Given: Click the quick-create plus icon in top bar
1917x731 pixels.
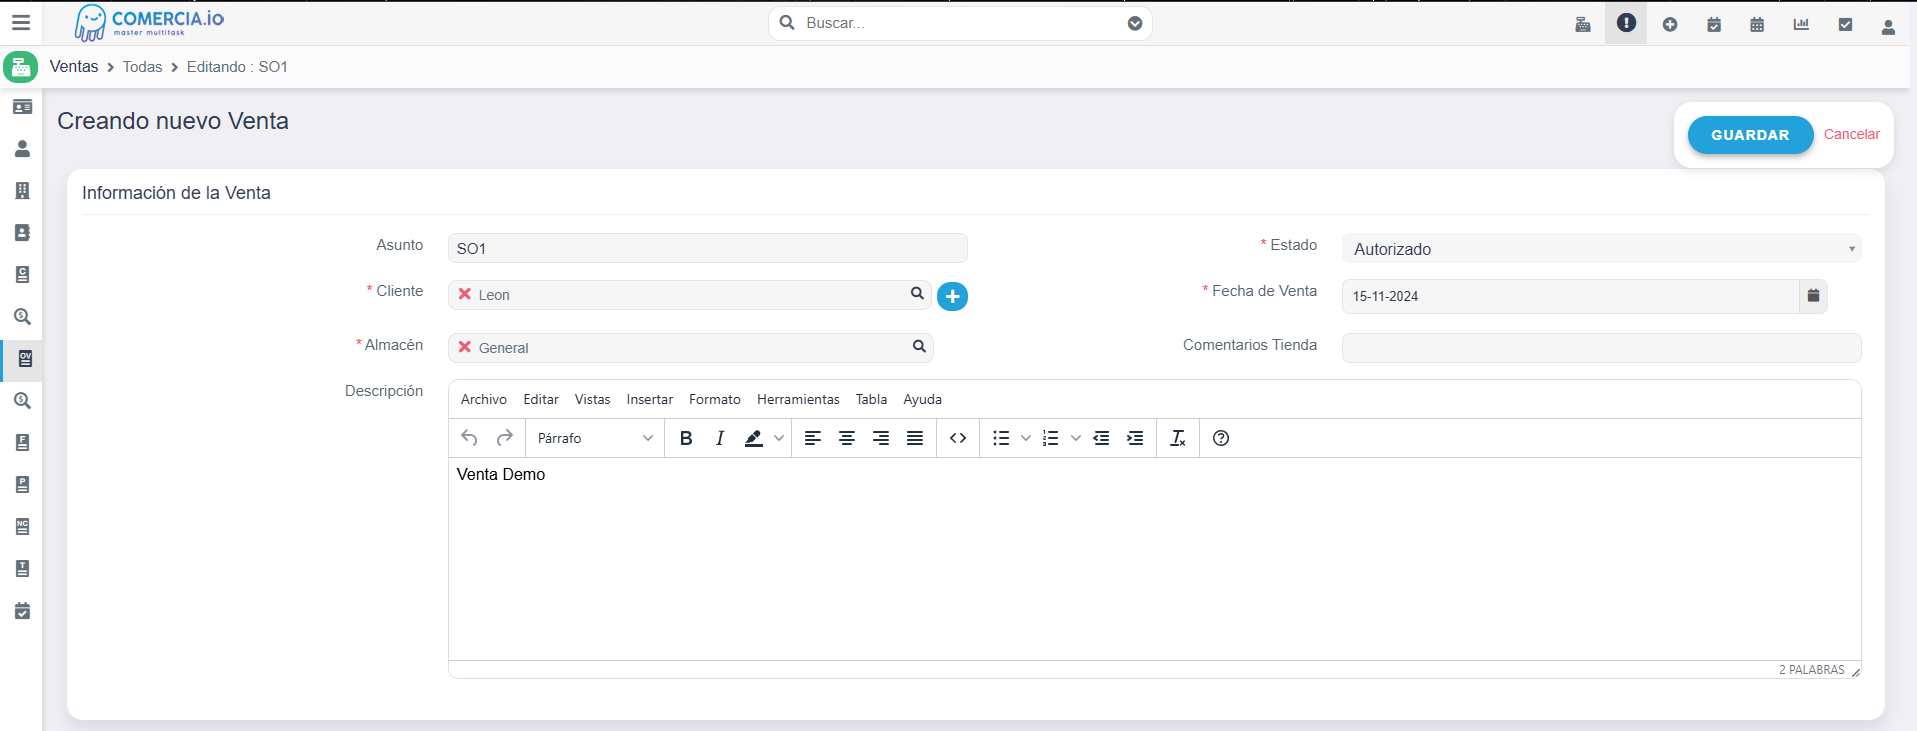Looking at the screenshot, I should pos(1670,25).
